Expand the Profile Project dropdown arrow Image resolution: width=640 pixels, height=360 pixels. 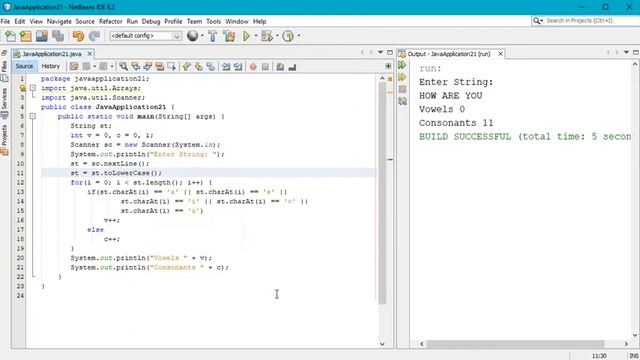click(299, 36)
